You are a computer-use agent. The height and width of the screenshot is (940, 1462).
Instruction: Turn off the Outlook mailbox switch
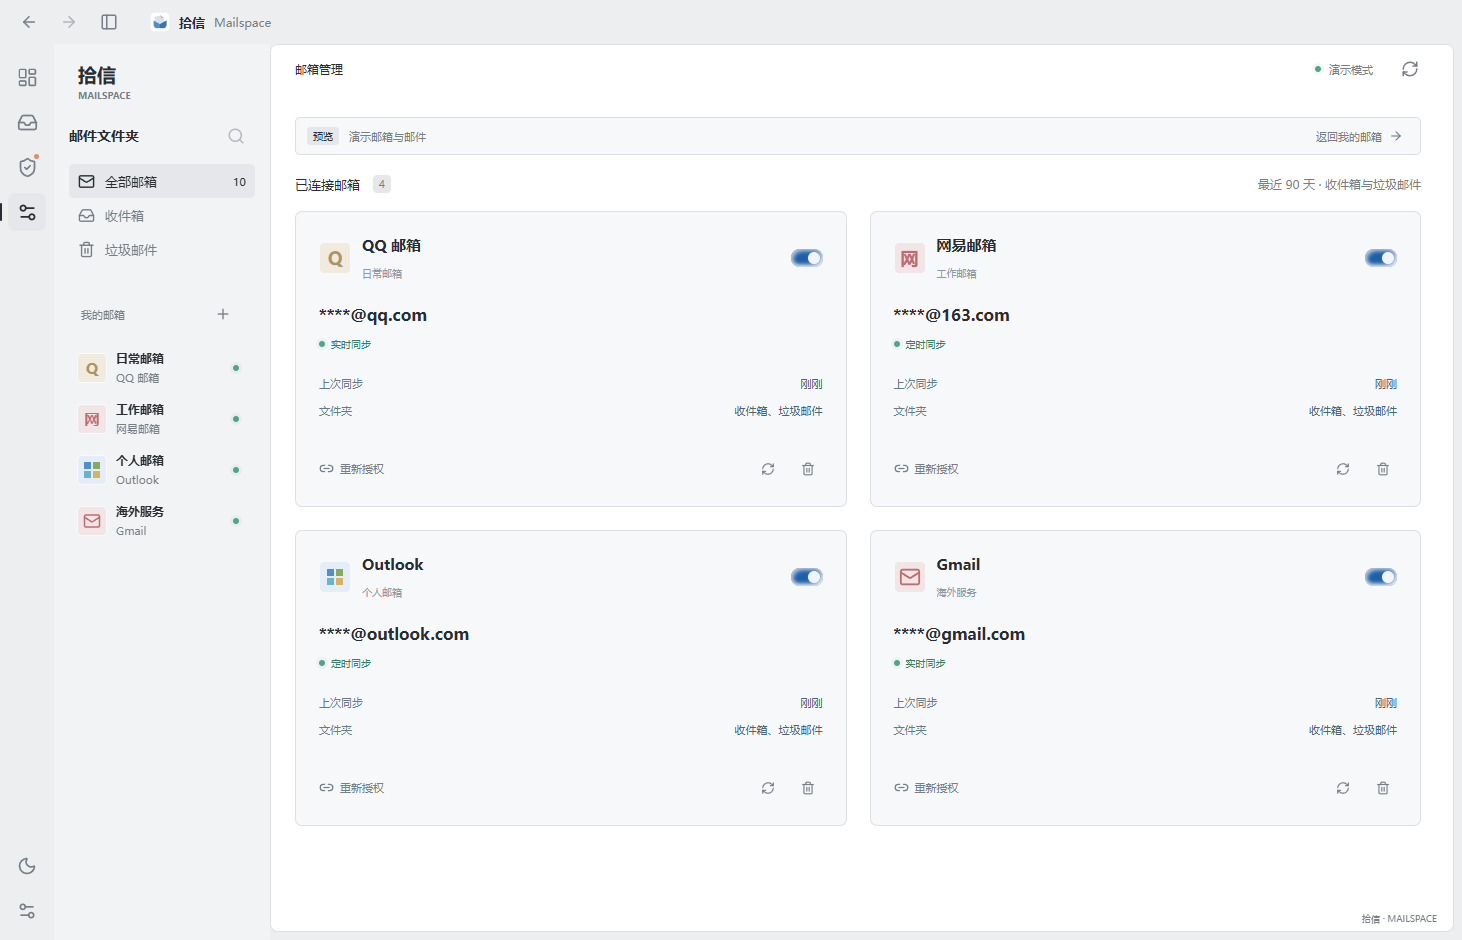[807, 577]
